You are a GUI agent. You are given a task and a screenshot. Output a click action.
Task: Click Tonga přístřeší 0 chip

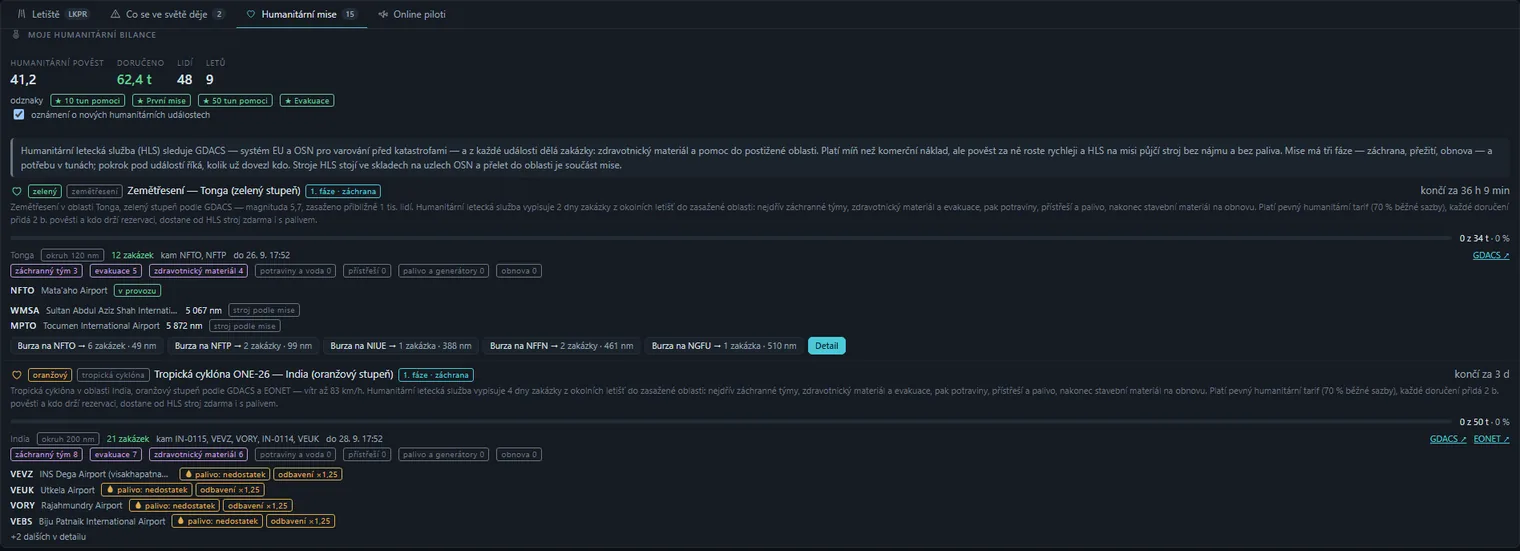pyautogui.click(x=367, y=271)
